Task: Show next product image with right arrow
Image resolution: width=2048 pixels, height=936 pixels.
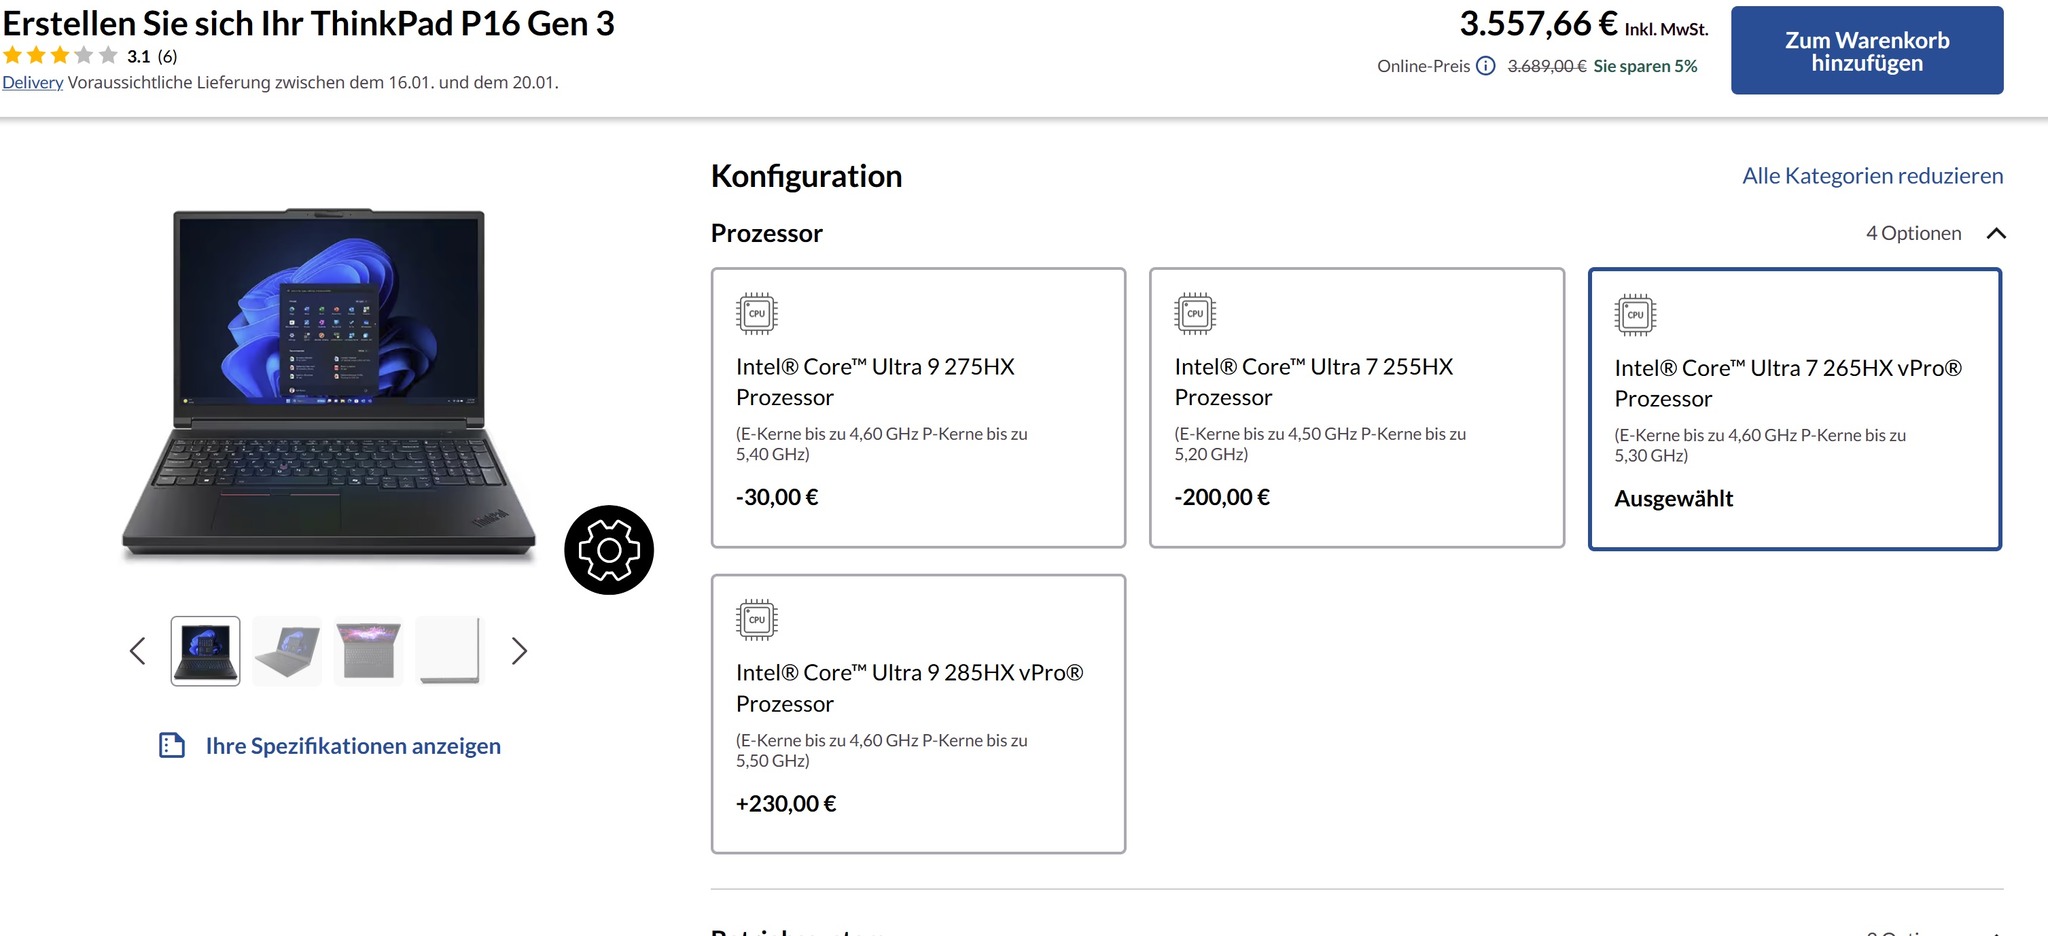Action: coord(519,651)
